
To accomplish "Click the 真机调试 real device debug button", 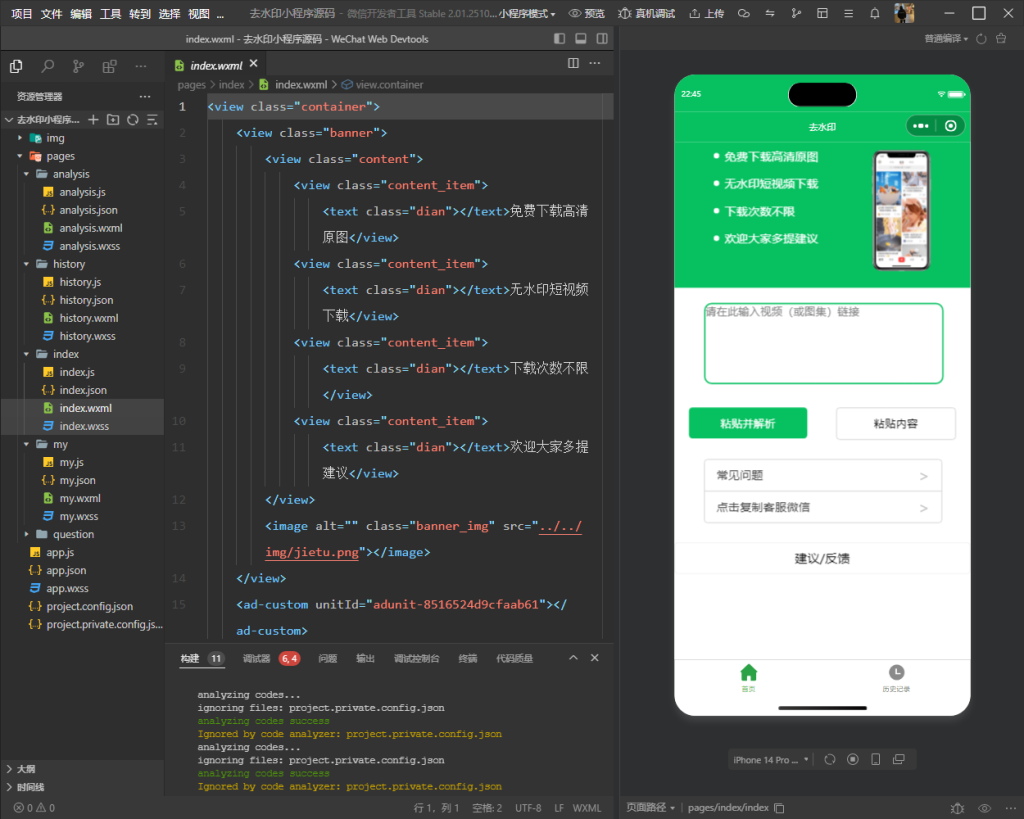I will 647,13.
